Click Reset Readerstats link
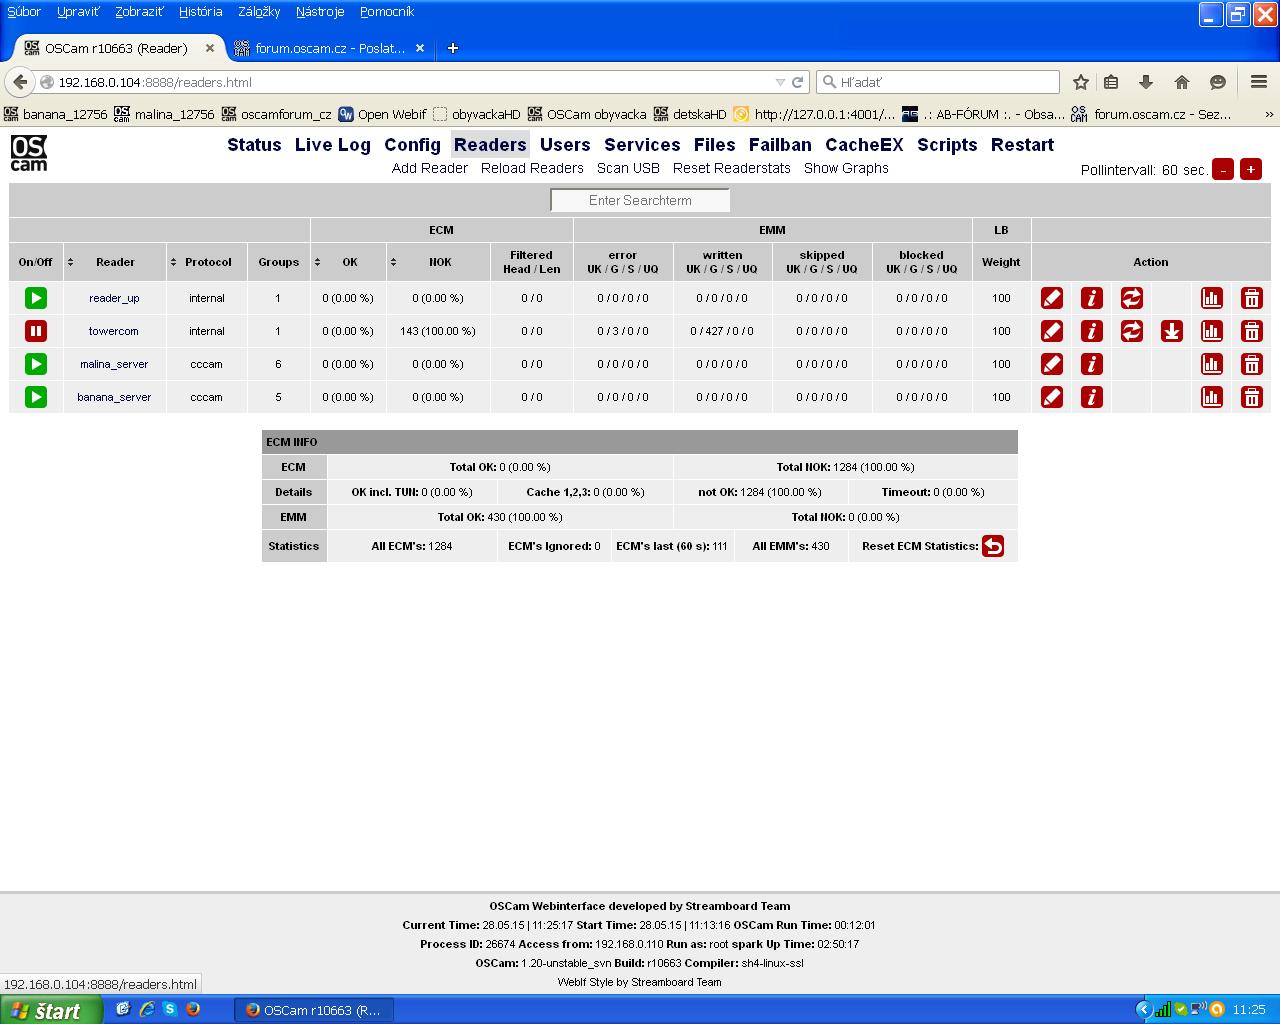 point(732,168)
